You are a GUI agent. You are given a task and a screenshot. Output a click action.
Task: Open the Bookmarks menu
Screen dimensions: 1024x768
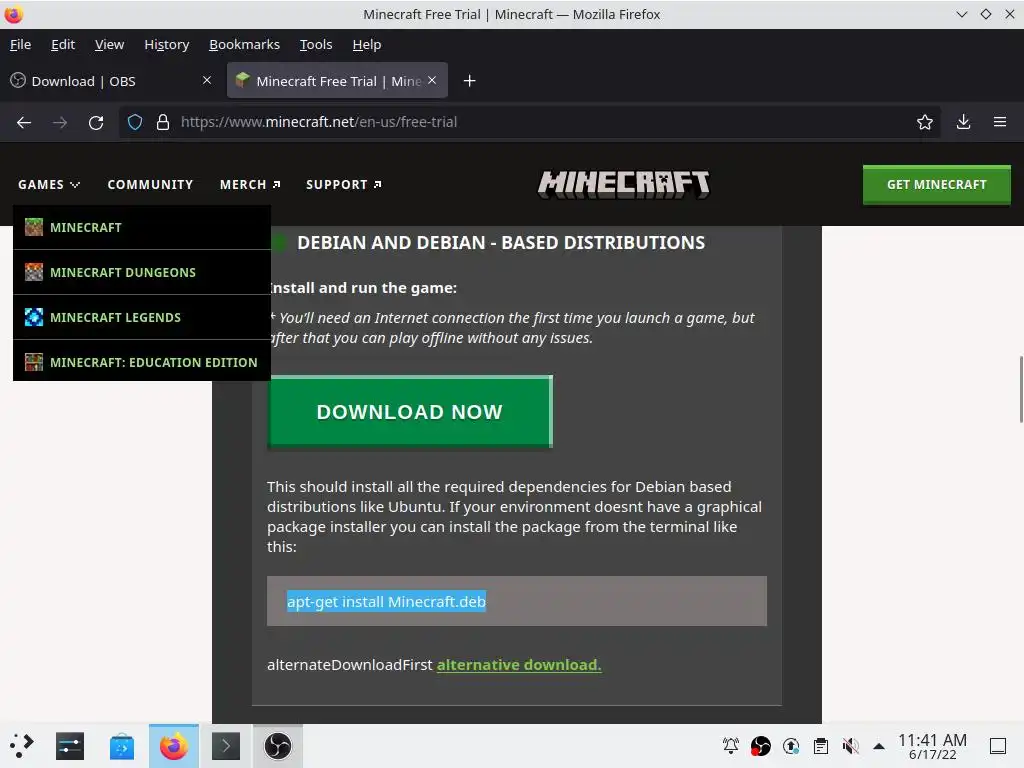[x=244, y=44]
